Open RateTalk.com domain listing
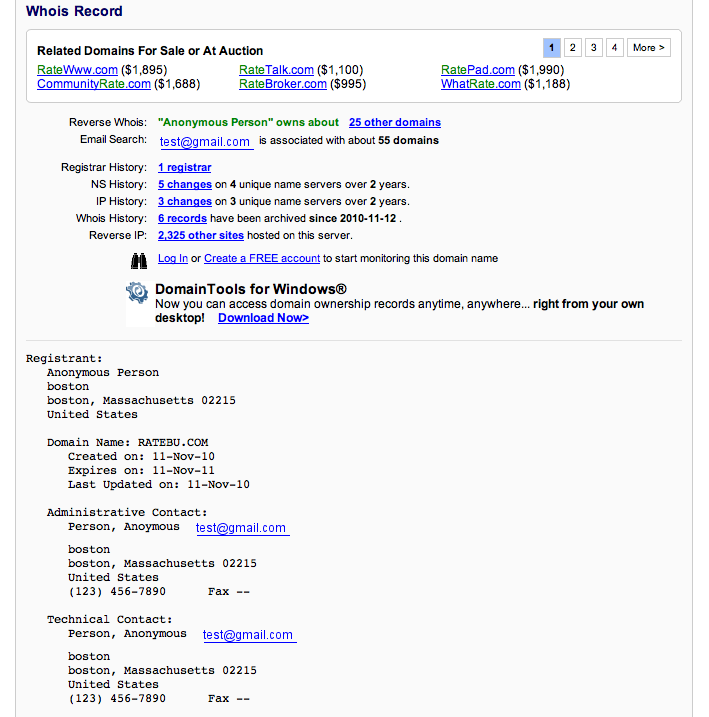 (276, 70)
